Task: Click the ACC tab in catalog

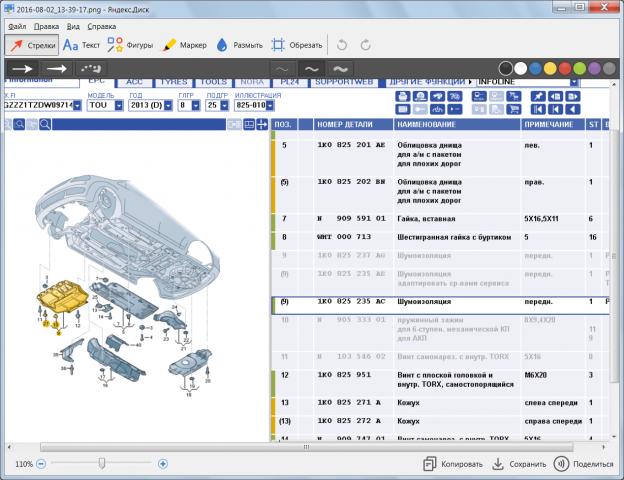Action: [x=134, y=82]
